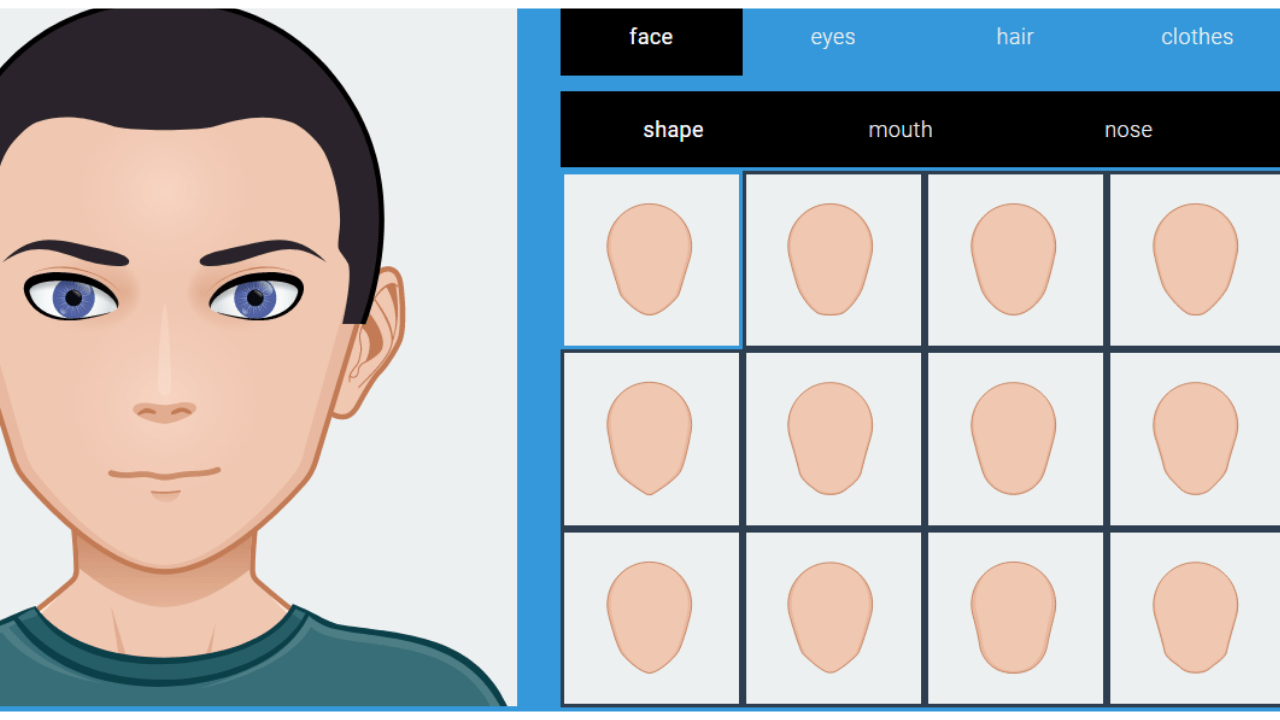The height and width of the screenshot is (720, 1280).
Task: Select the face tab
Action: [651, 38]
